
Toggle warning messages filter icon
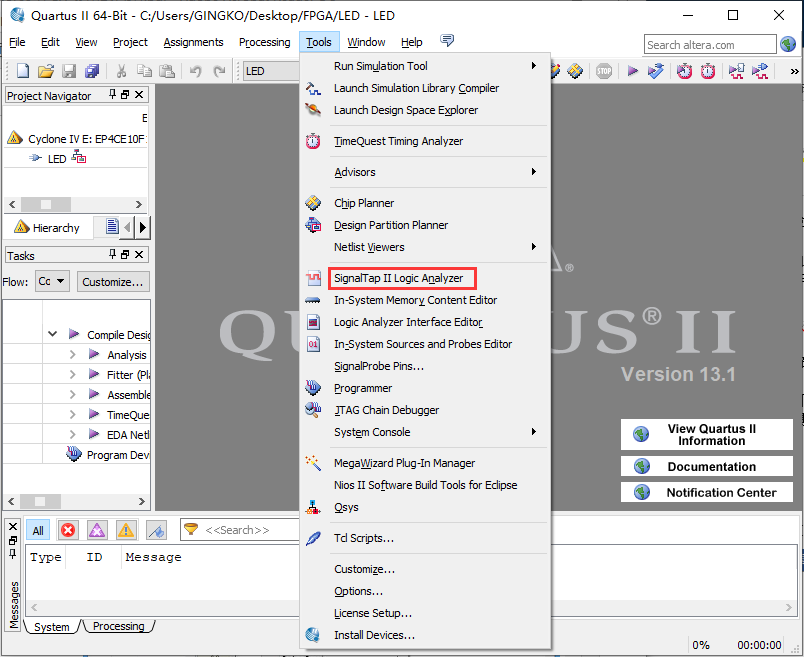126,531
